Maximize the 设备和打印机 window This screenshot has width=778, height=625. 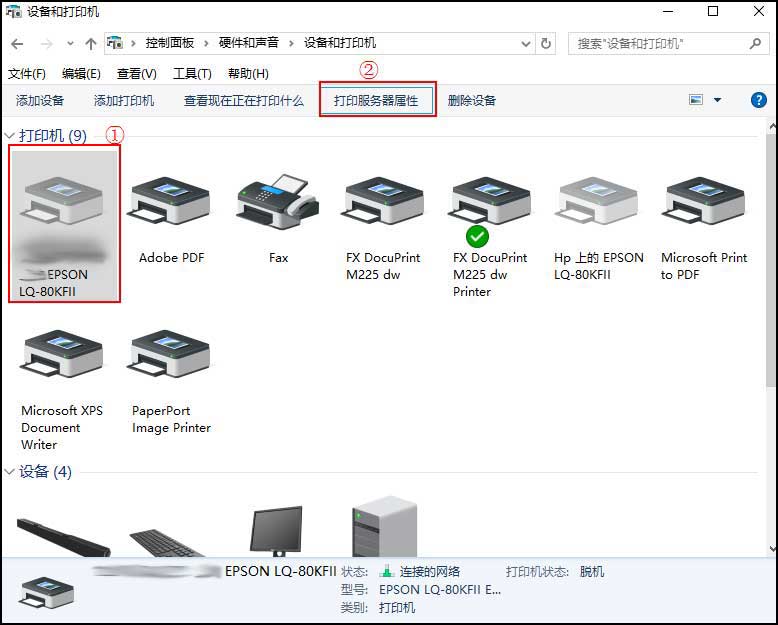[x=713, y=11]
